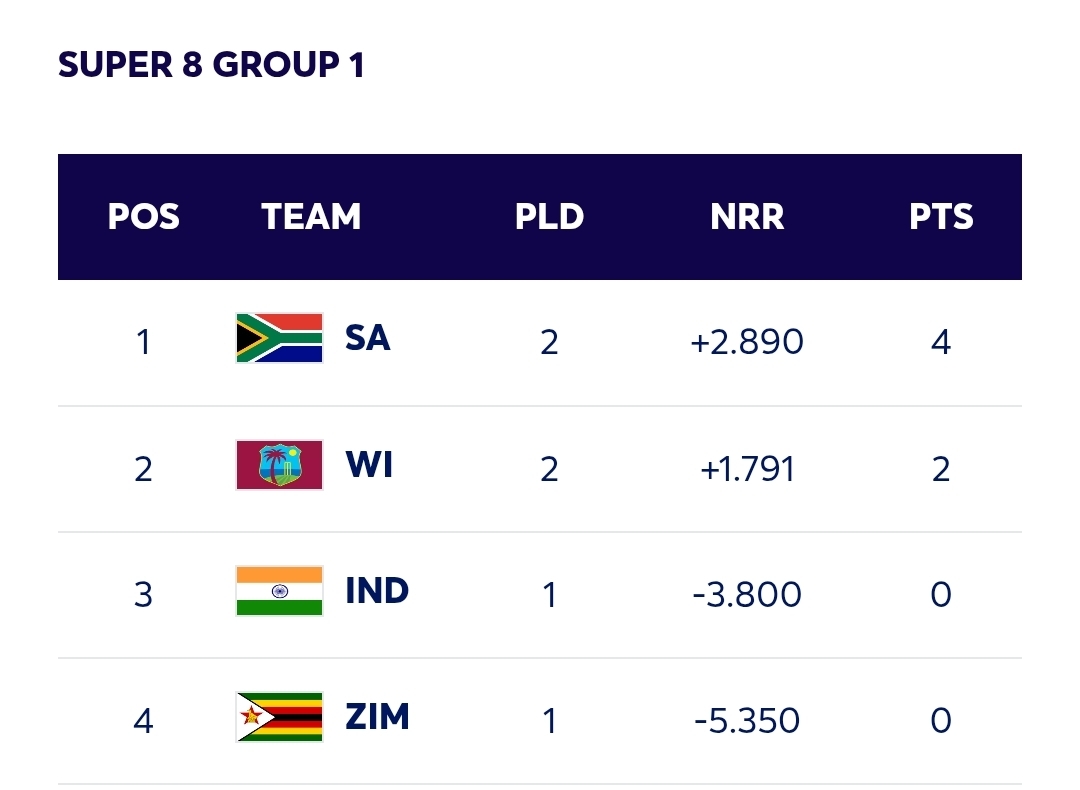Click the Super 8 Group 1 heading

coord(211,66)
